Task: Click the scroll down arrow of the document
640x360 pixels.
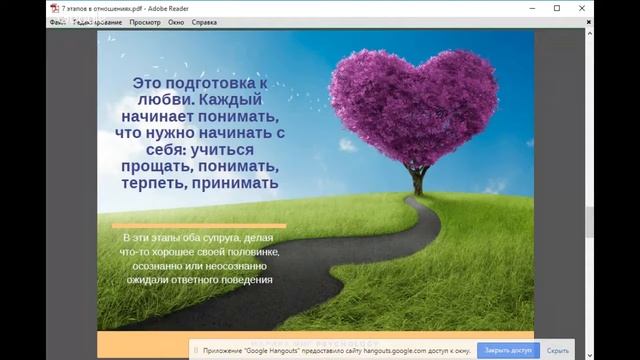Action: (589, 356)
